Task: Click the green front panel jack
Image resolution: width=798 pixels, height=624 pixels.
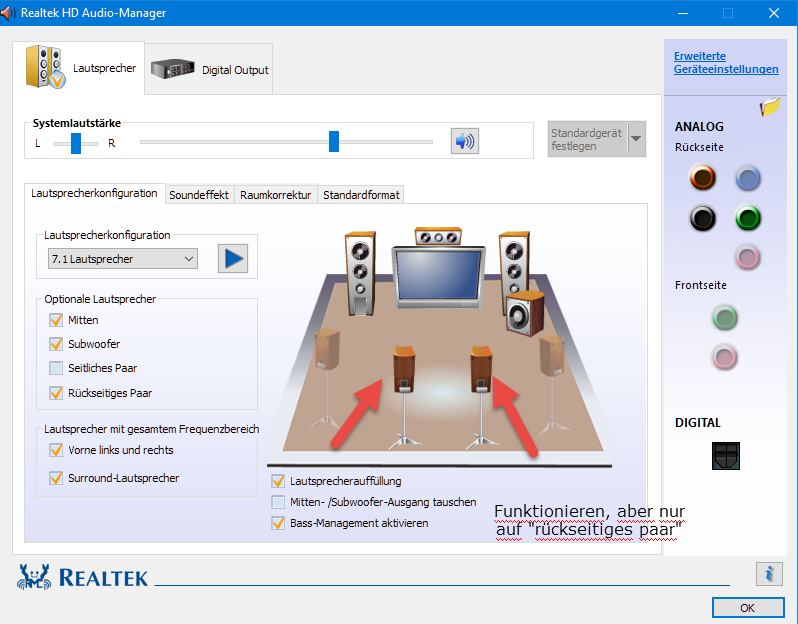Action: pyautogui.click(x=725, y=318)
